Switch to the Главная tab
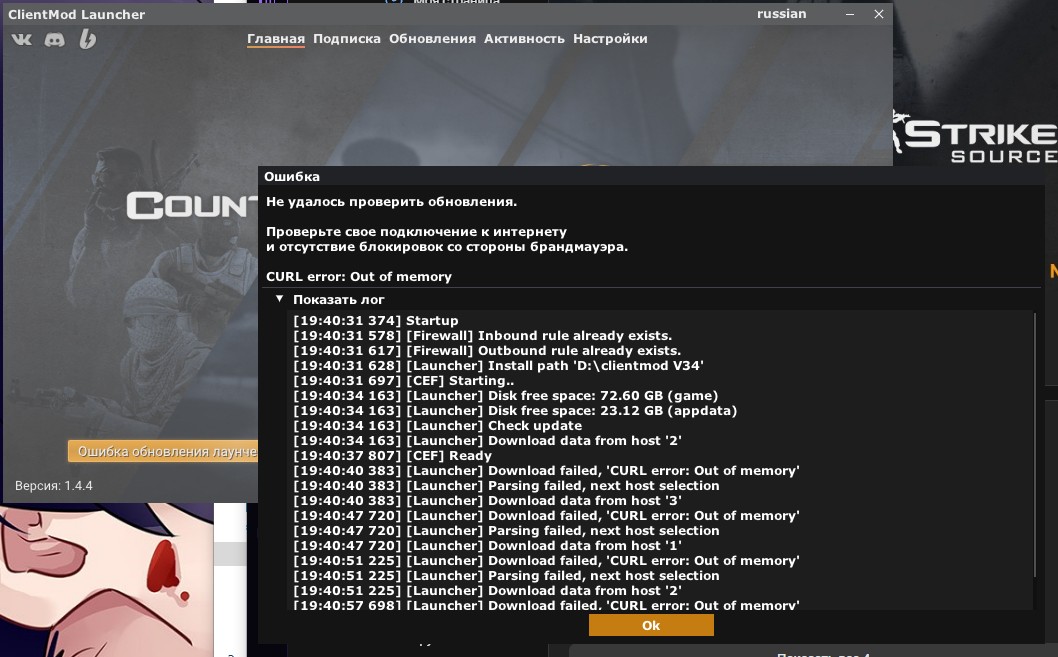The height and width of the screenshot is (657, 1058). [x=275, y=39]
